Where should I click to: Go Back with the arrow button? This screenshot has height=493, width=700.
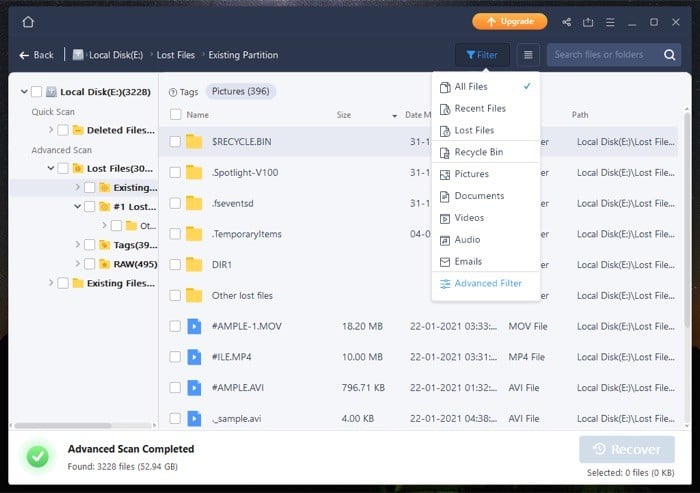[36, 55]
